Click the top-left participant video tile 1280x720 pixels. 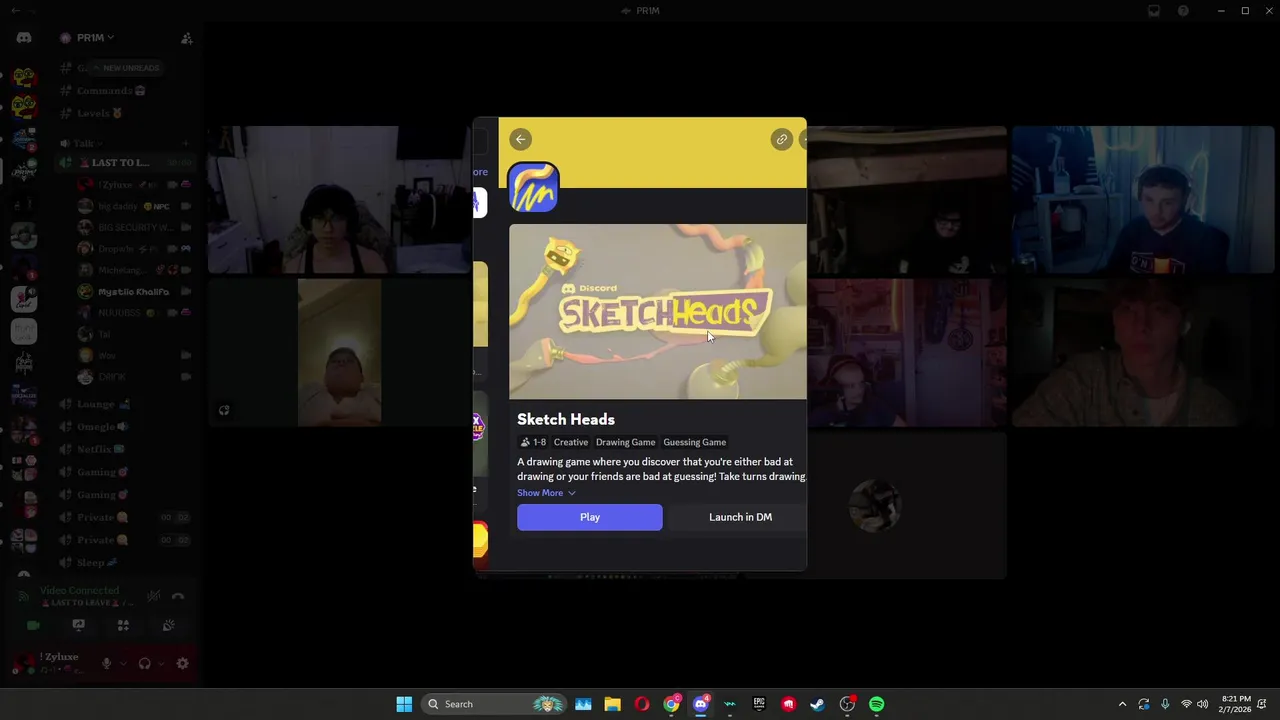coord(340,199)
